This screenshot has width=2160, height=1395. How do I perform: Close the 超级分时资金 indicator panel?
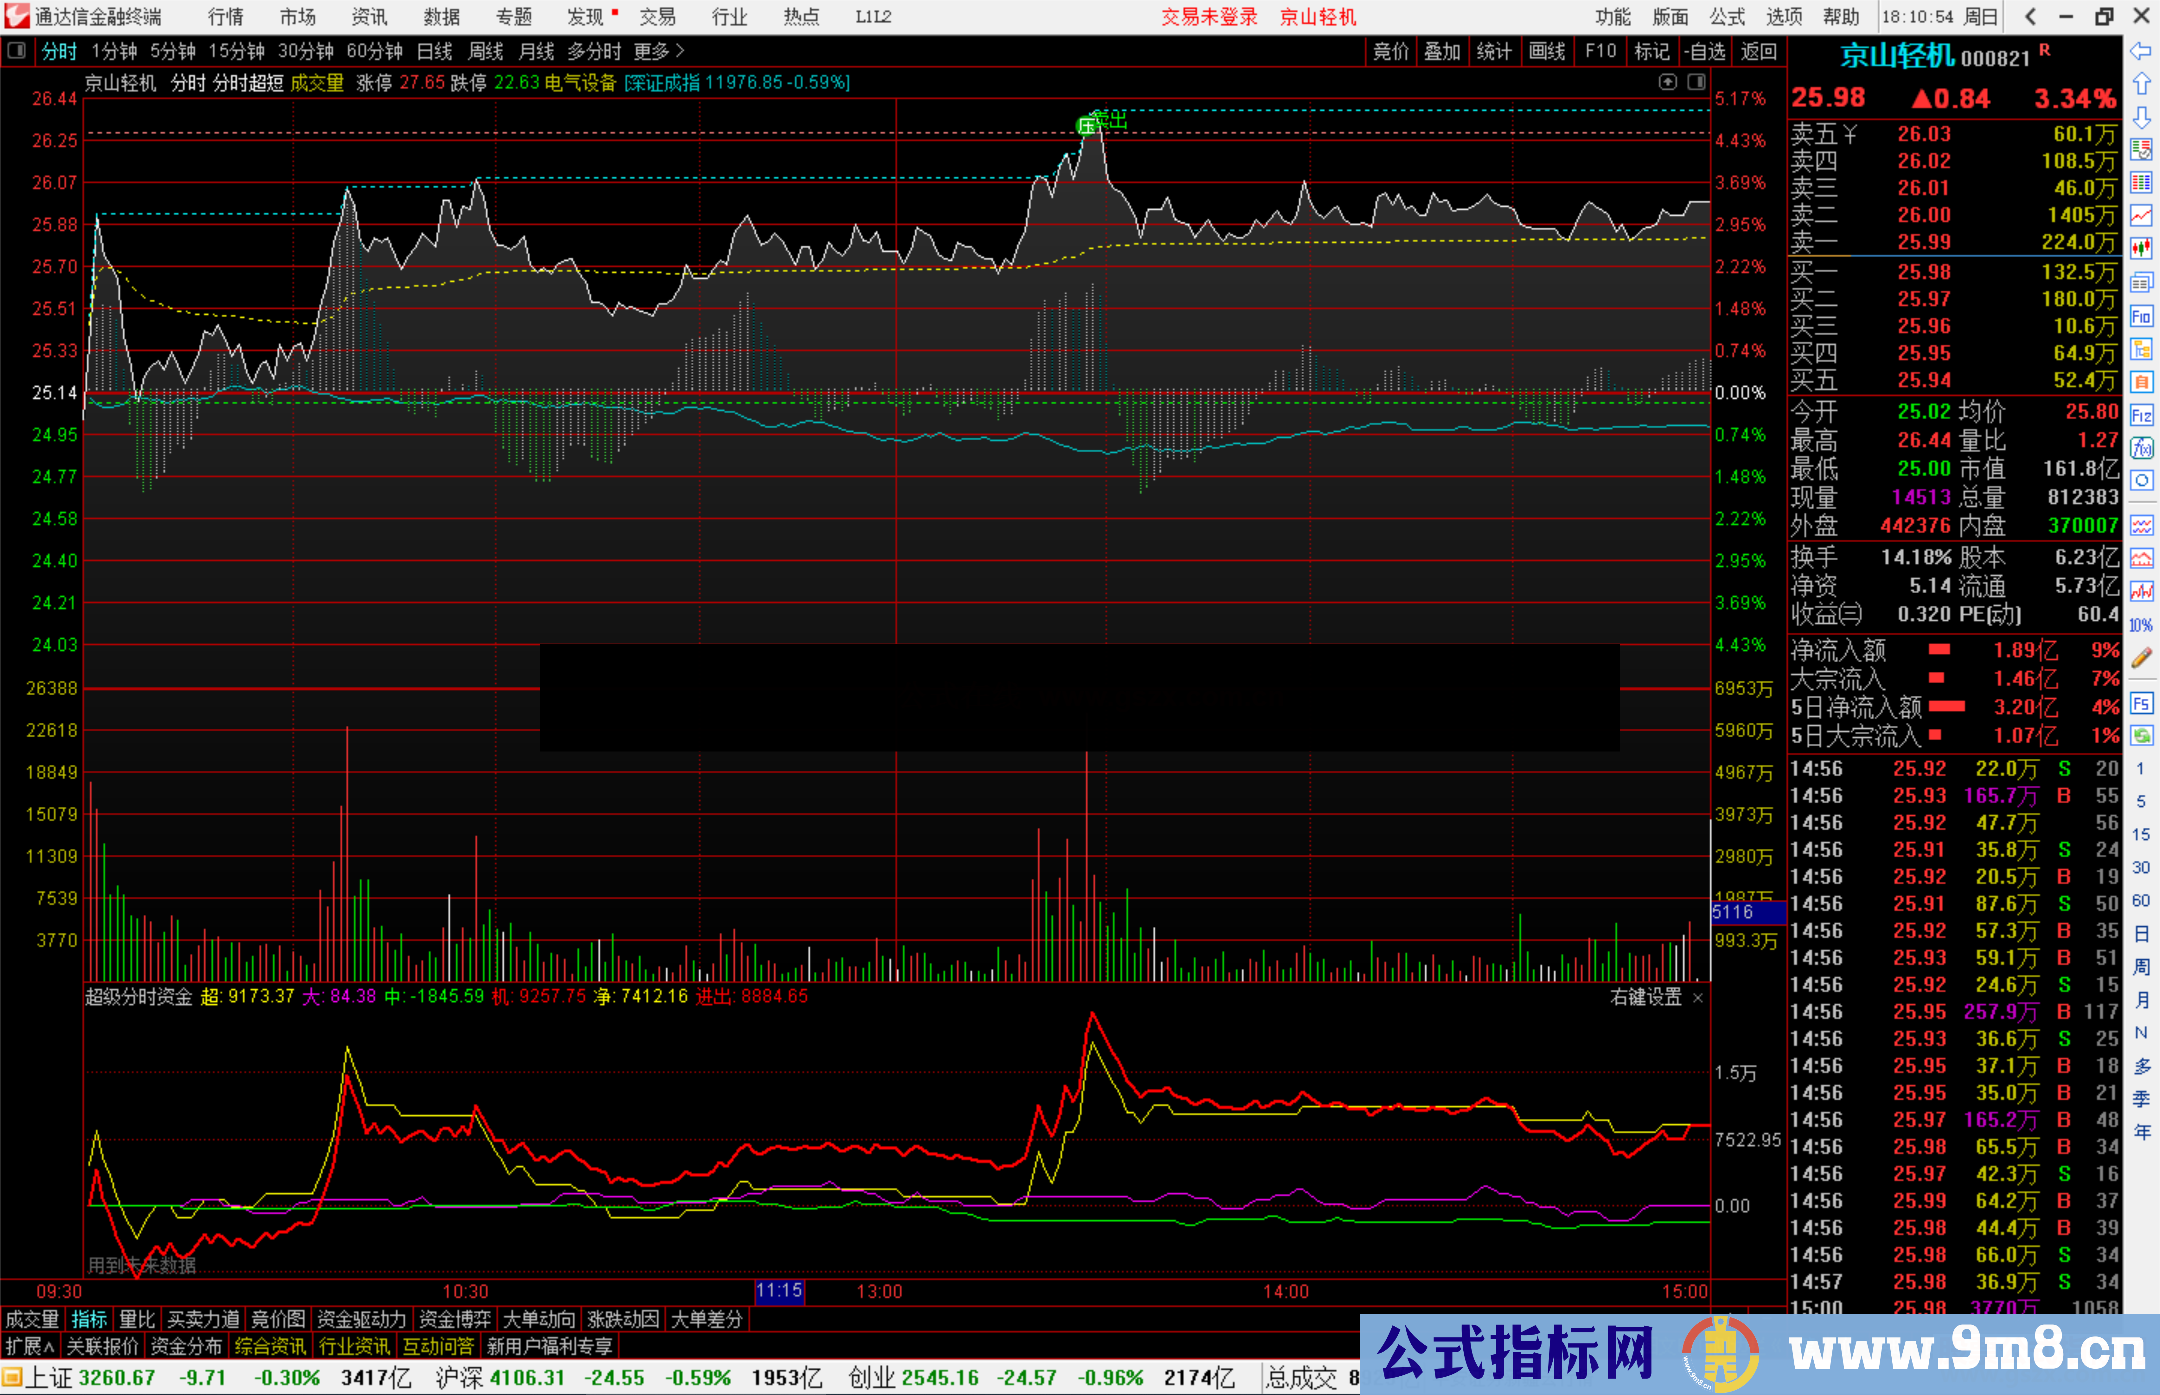click(1697, 997)
